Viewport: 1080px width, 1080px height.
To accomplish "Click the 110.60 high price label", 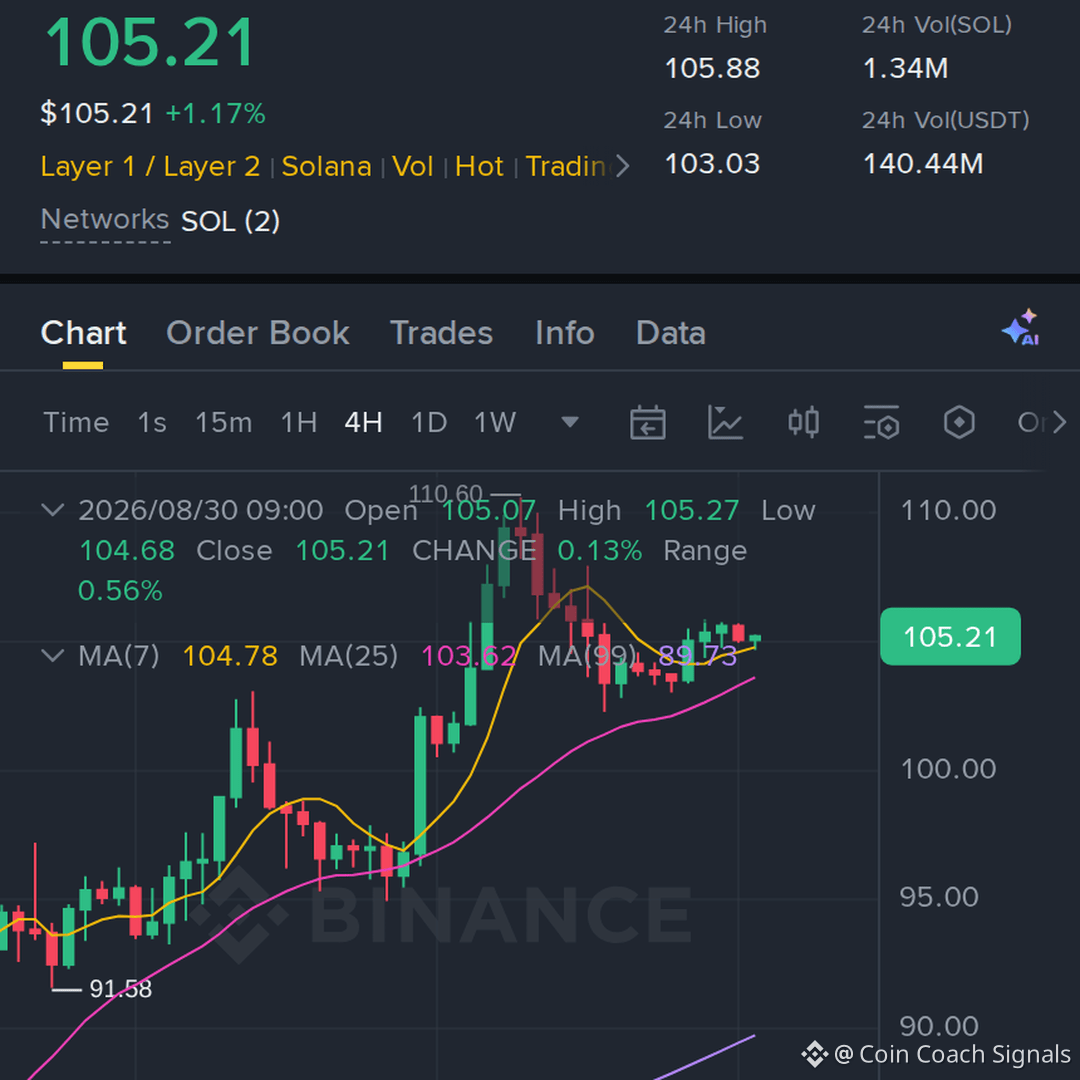I will (446, 494).
